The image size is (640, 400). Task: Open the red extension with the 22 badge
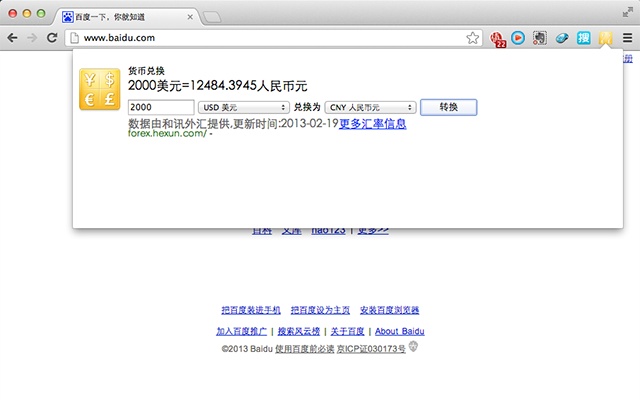pyautogui.click(x=498, y=39)
